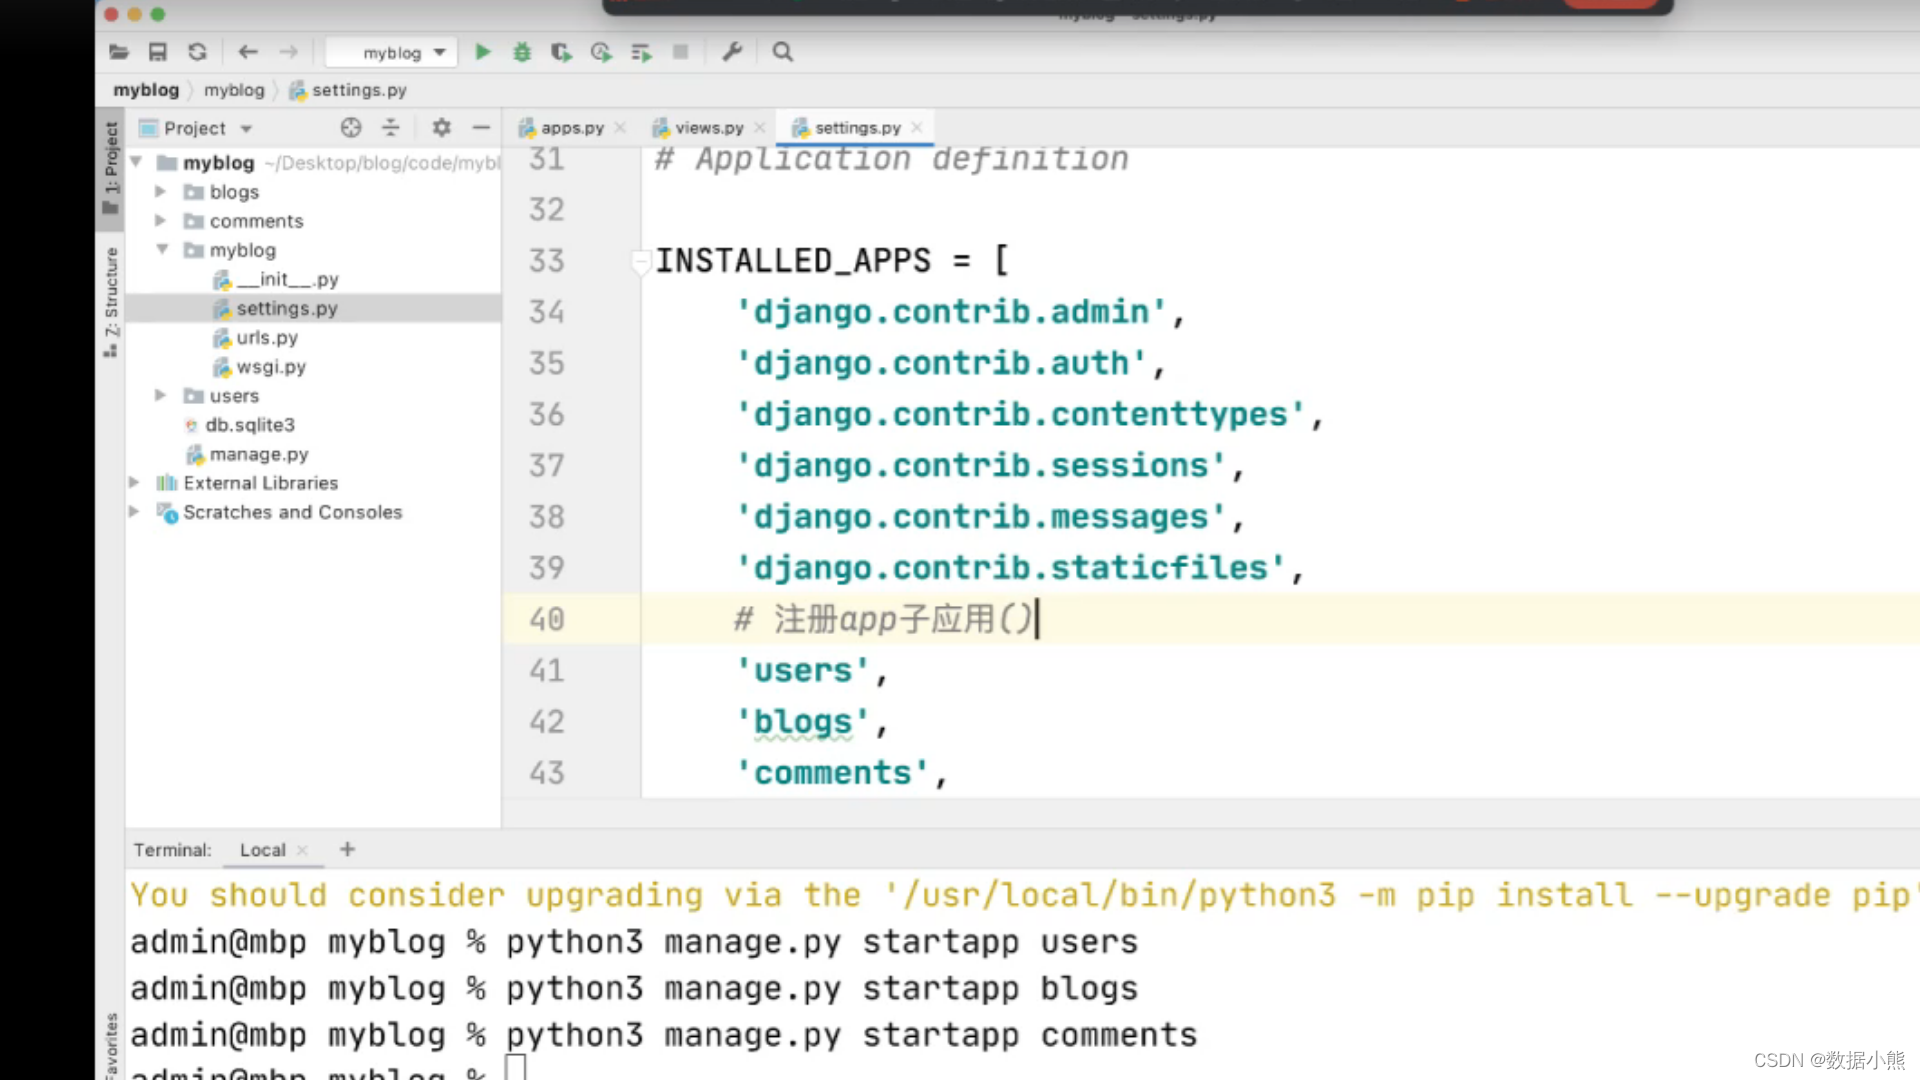Toggle the Favorites side tool window

tap(111, 1046)
